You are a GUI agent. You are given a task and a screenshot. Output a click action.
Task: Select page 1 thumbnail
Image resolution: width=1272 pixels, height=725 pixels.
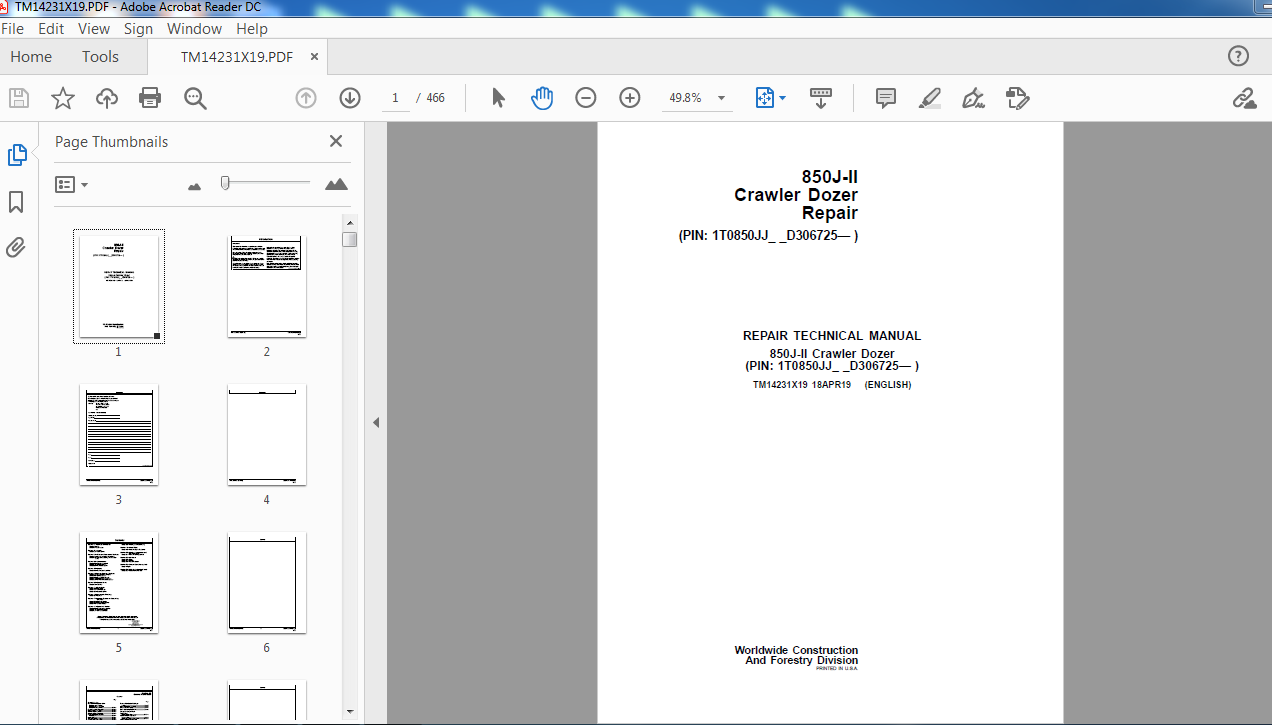click(x=118, y=286)
